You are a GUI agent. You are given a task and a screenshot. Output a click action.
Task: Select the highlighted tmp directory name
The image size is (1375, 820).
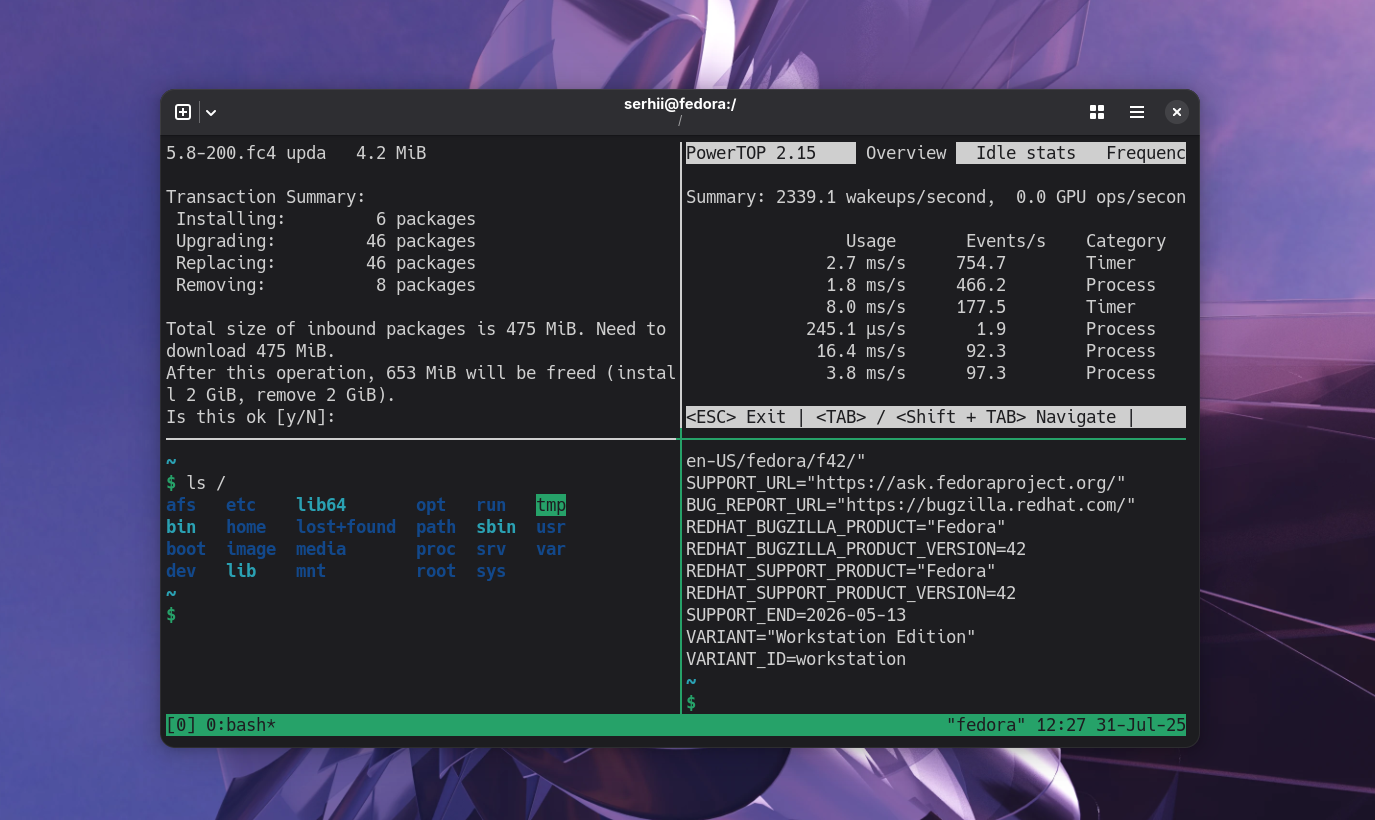coord(550,505)
